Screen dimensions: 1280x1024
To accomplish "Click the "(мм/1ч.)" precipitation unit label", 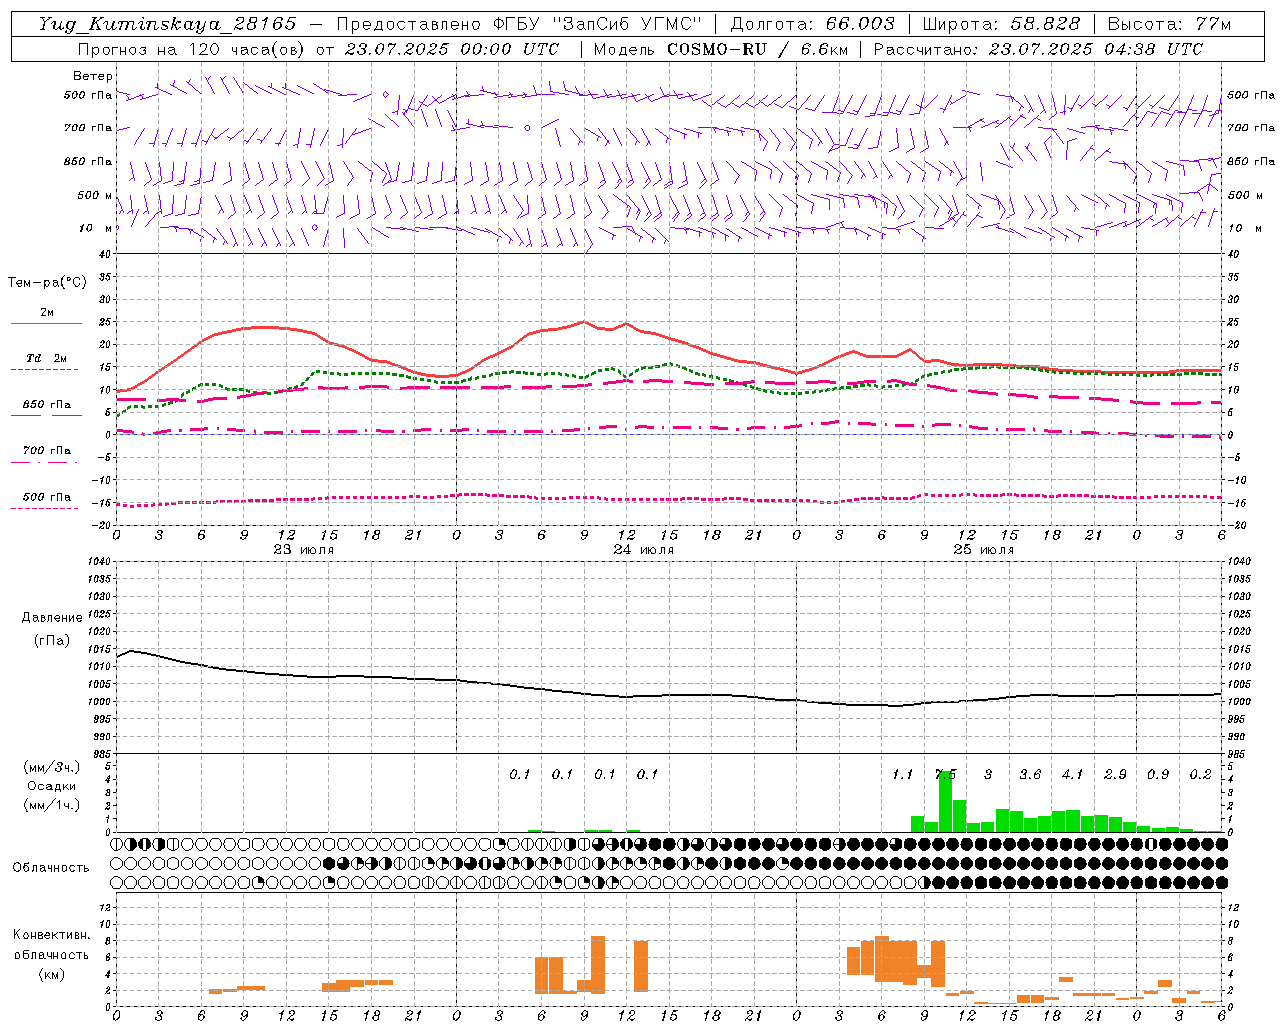I will pyautogui.click(x=51, y=805).
